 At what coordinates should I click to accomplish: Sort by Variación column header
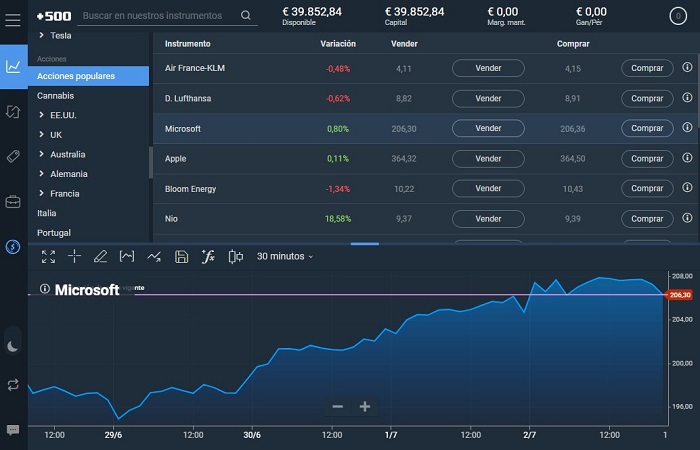[x=338, y=44]
